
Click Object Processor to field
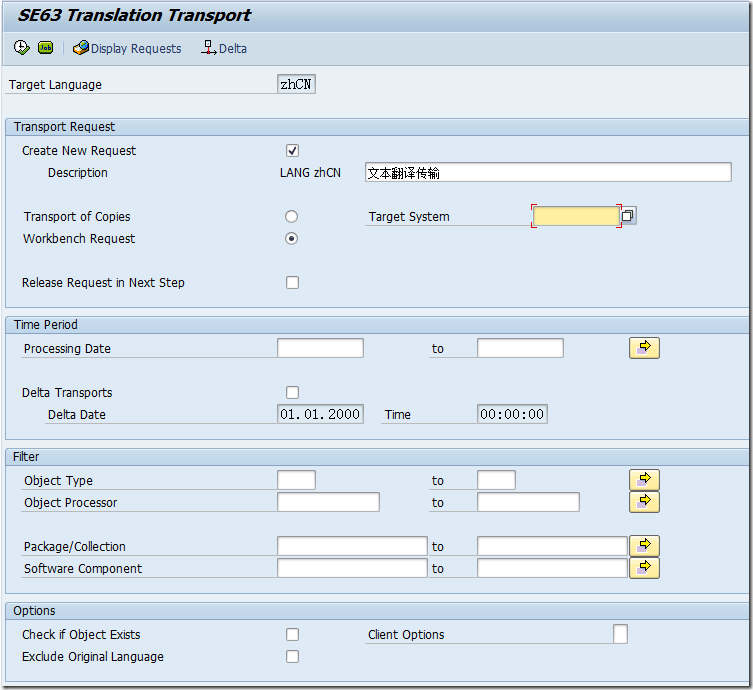528,502
